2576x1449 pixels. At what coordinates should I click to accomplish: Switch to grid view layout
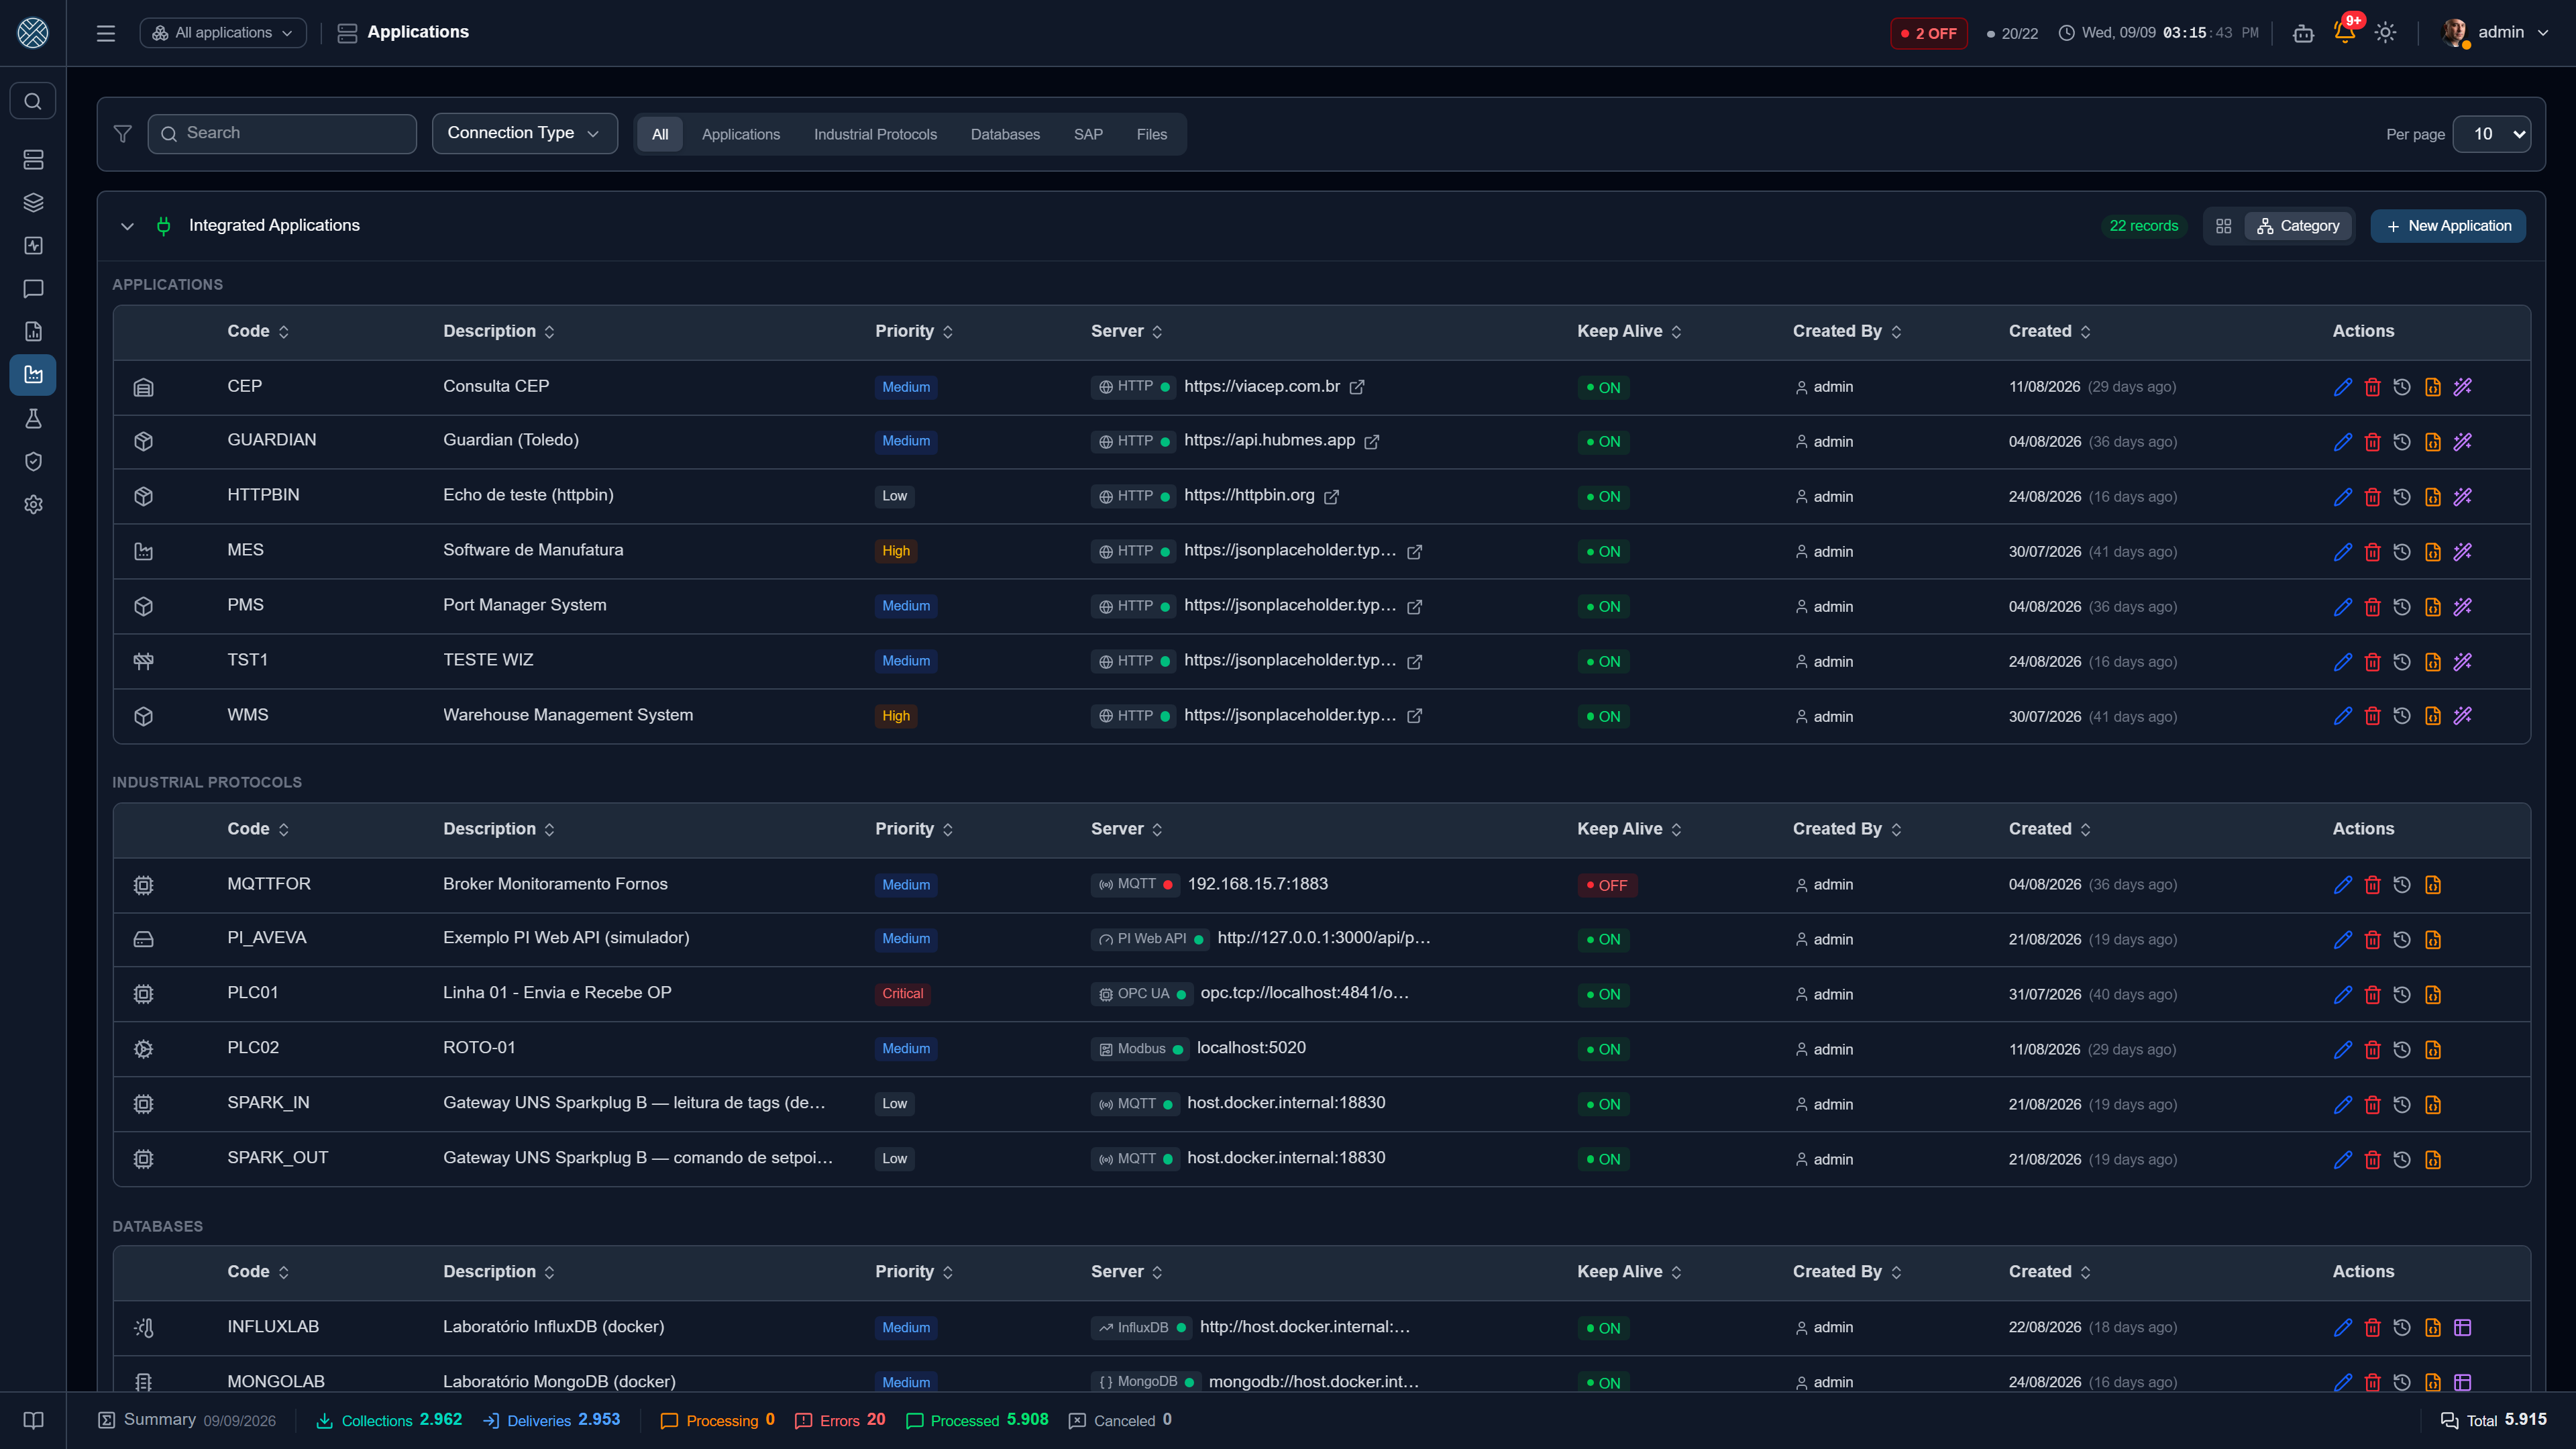click(x=2223, y=226)
